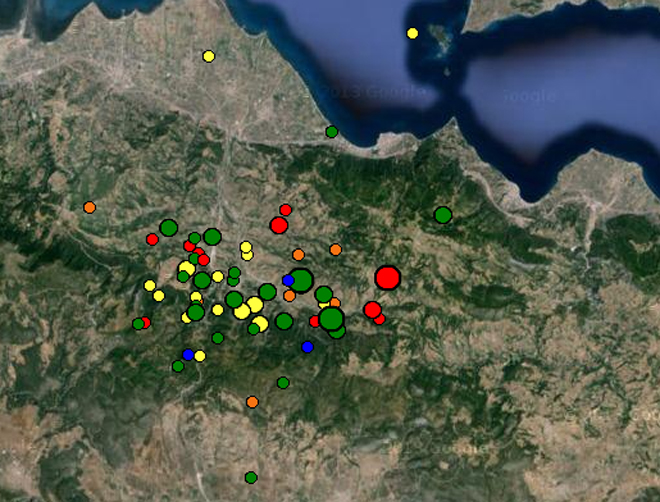Viewport: 660px width, 502px height.
Task: Click the blue marker beside the largest green circle pair
Action: (307, 346)
